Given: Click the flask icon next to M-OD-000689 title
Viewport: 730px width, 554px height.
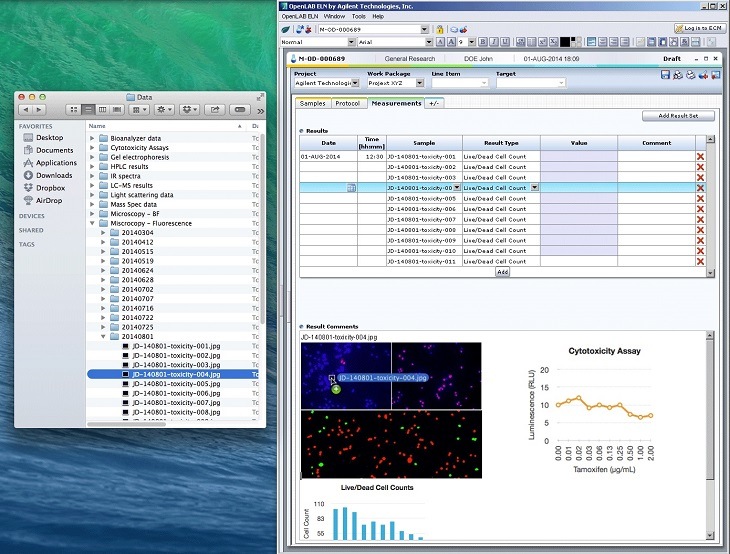Looking at the screenshot, I should [293, 59].
